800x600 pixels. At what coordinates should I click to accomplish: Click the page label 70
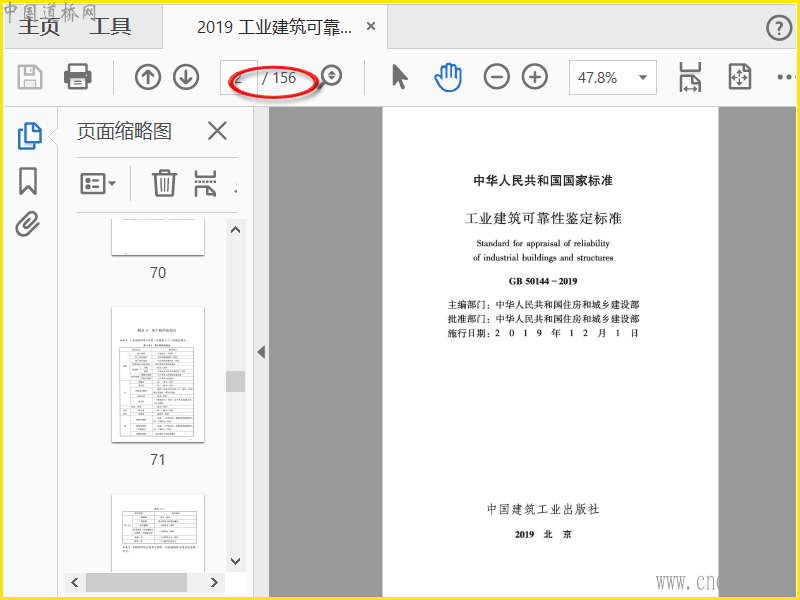158,273
